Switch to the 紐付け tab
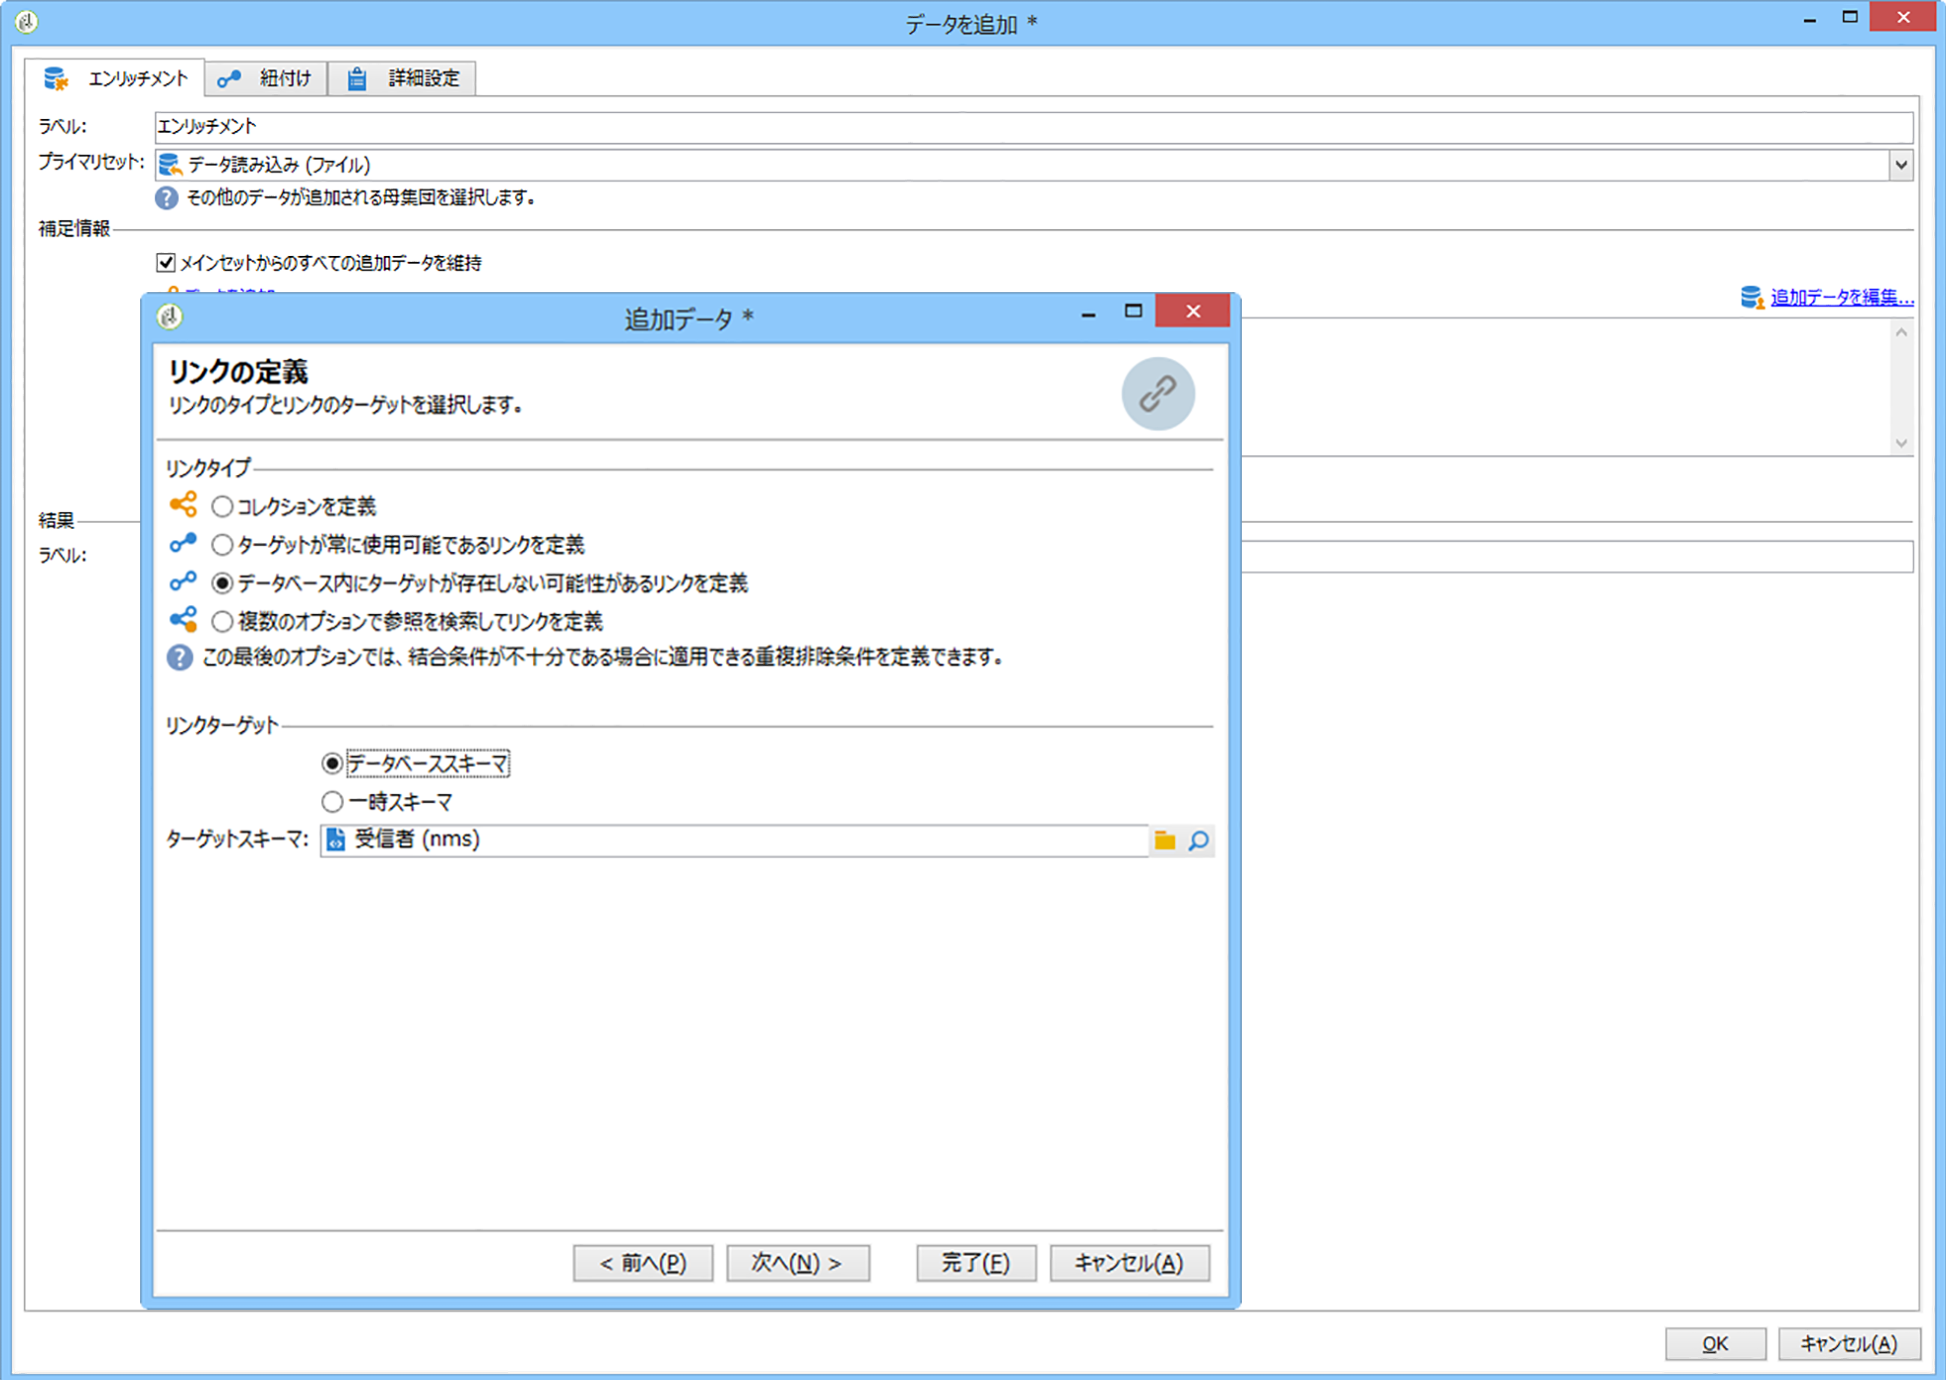1946x1380 pixels. coord(266,78)
